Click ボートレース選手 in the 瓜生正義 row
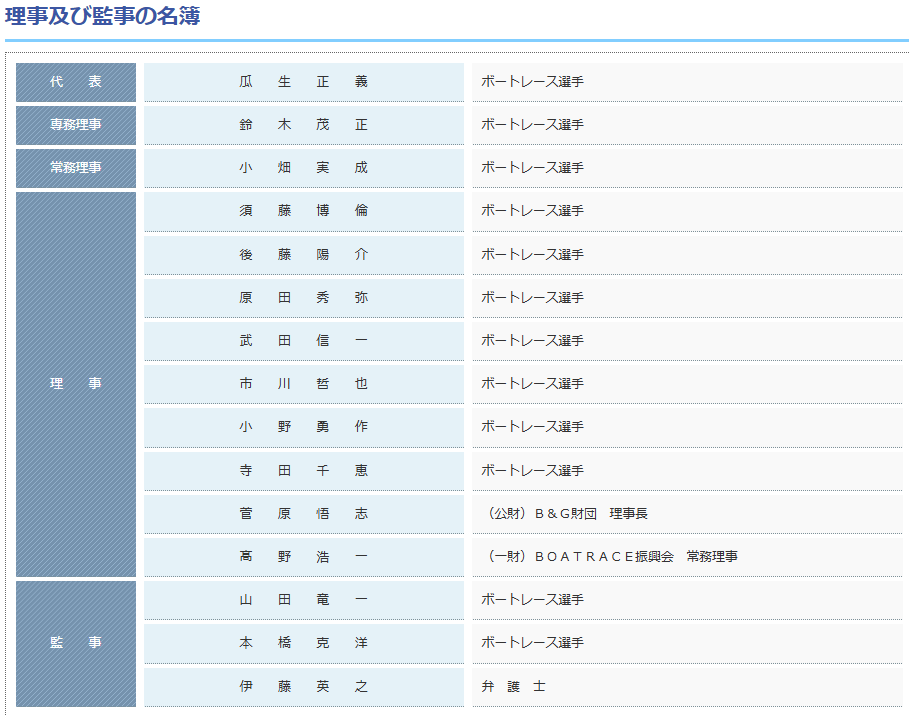909x715 pixels. pyautogui.click(x=532, y=82)
